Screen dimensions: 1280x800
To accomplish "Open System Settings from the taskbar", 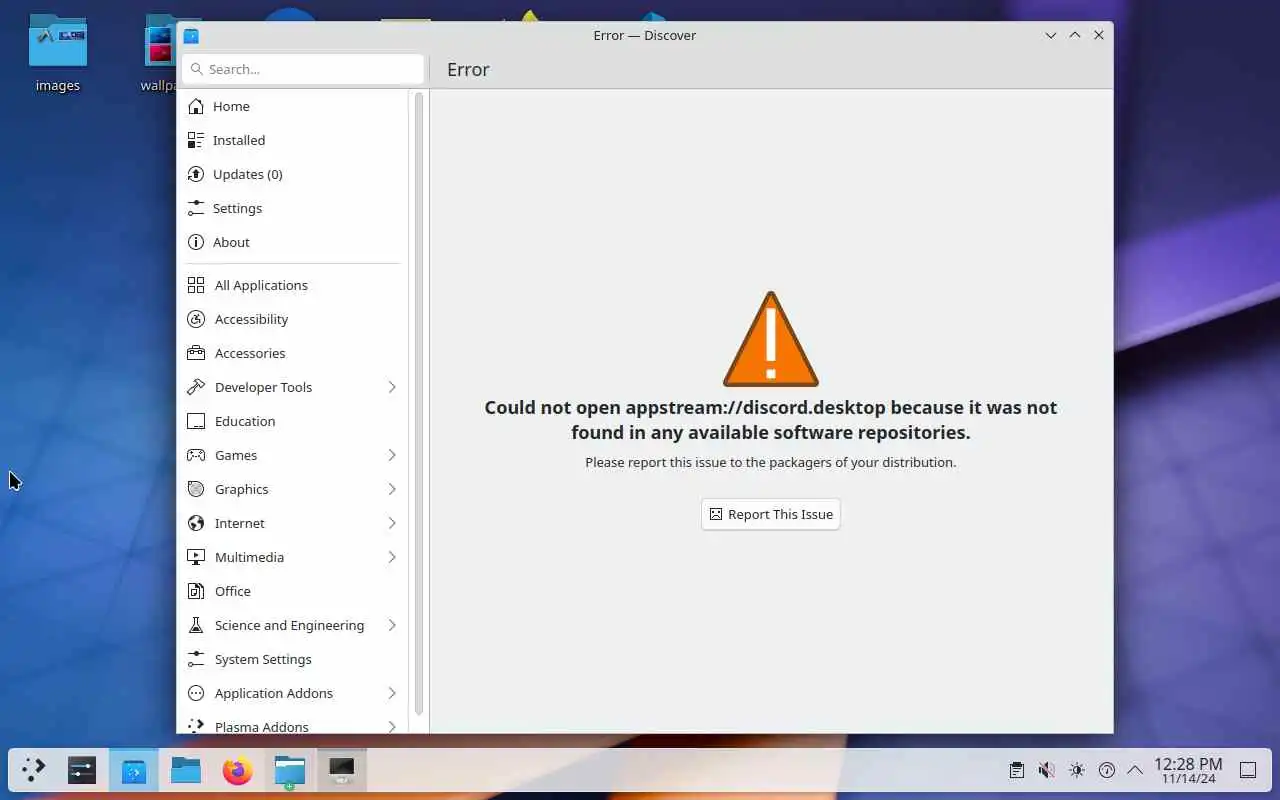I will pos(82,770).
